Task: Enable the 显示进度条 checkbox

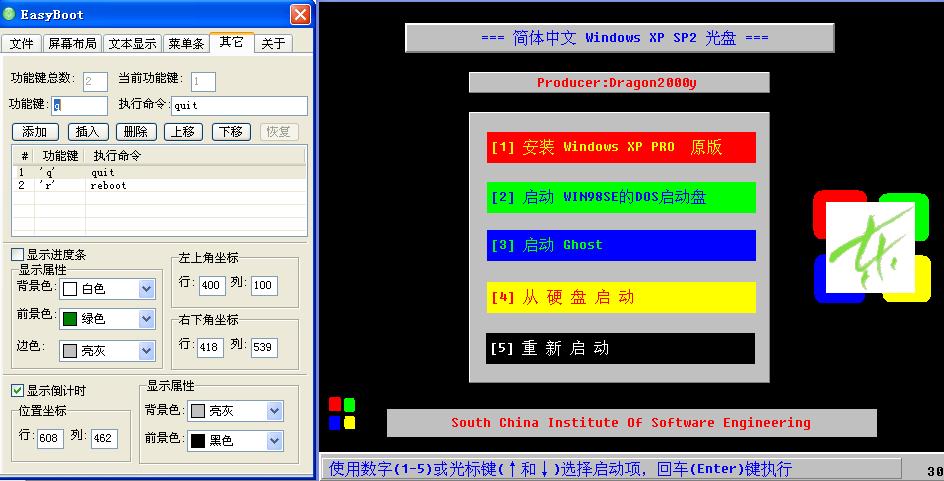Action: (18, 255)
